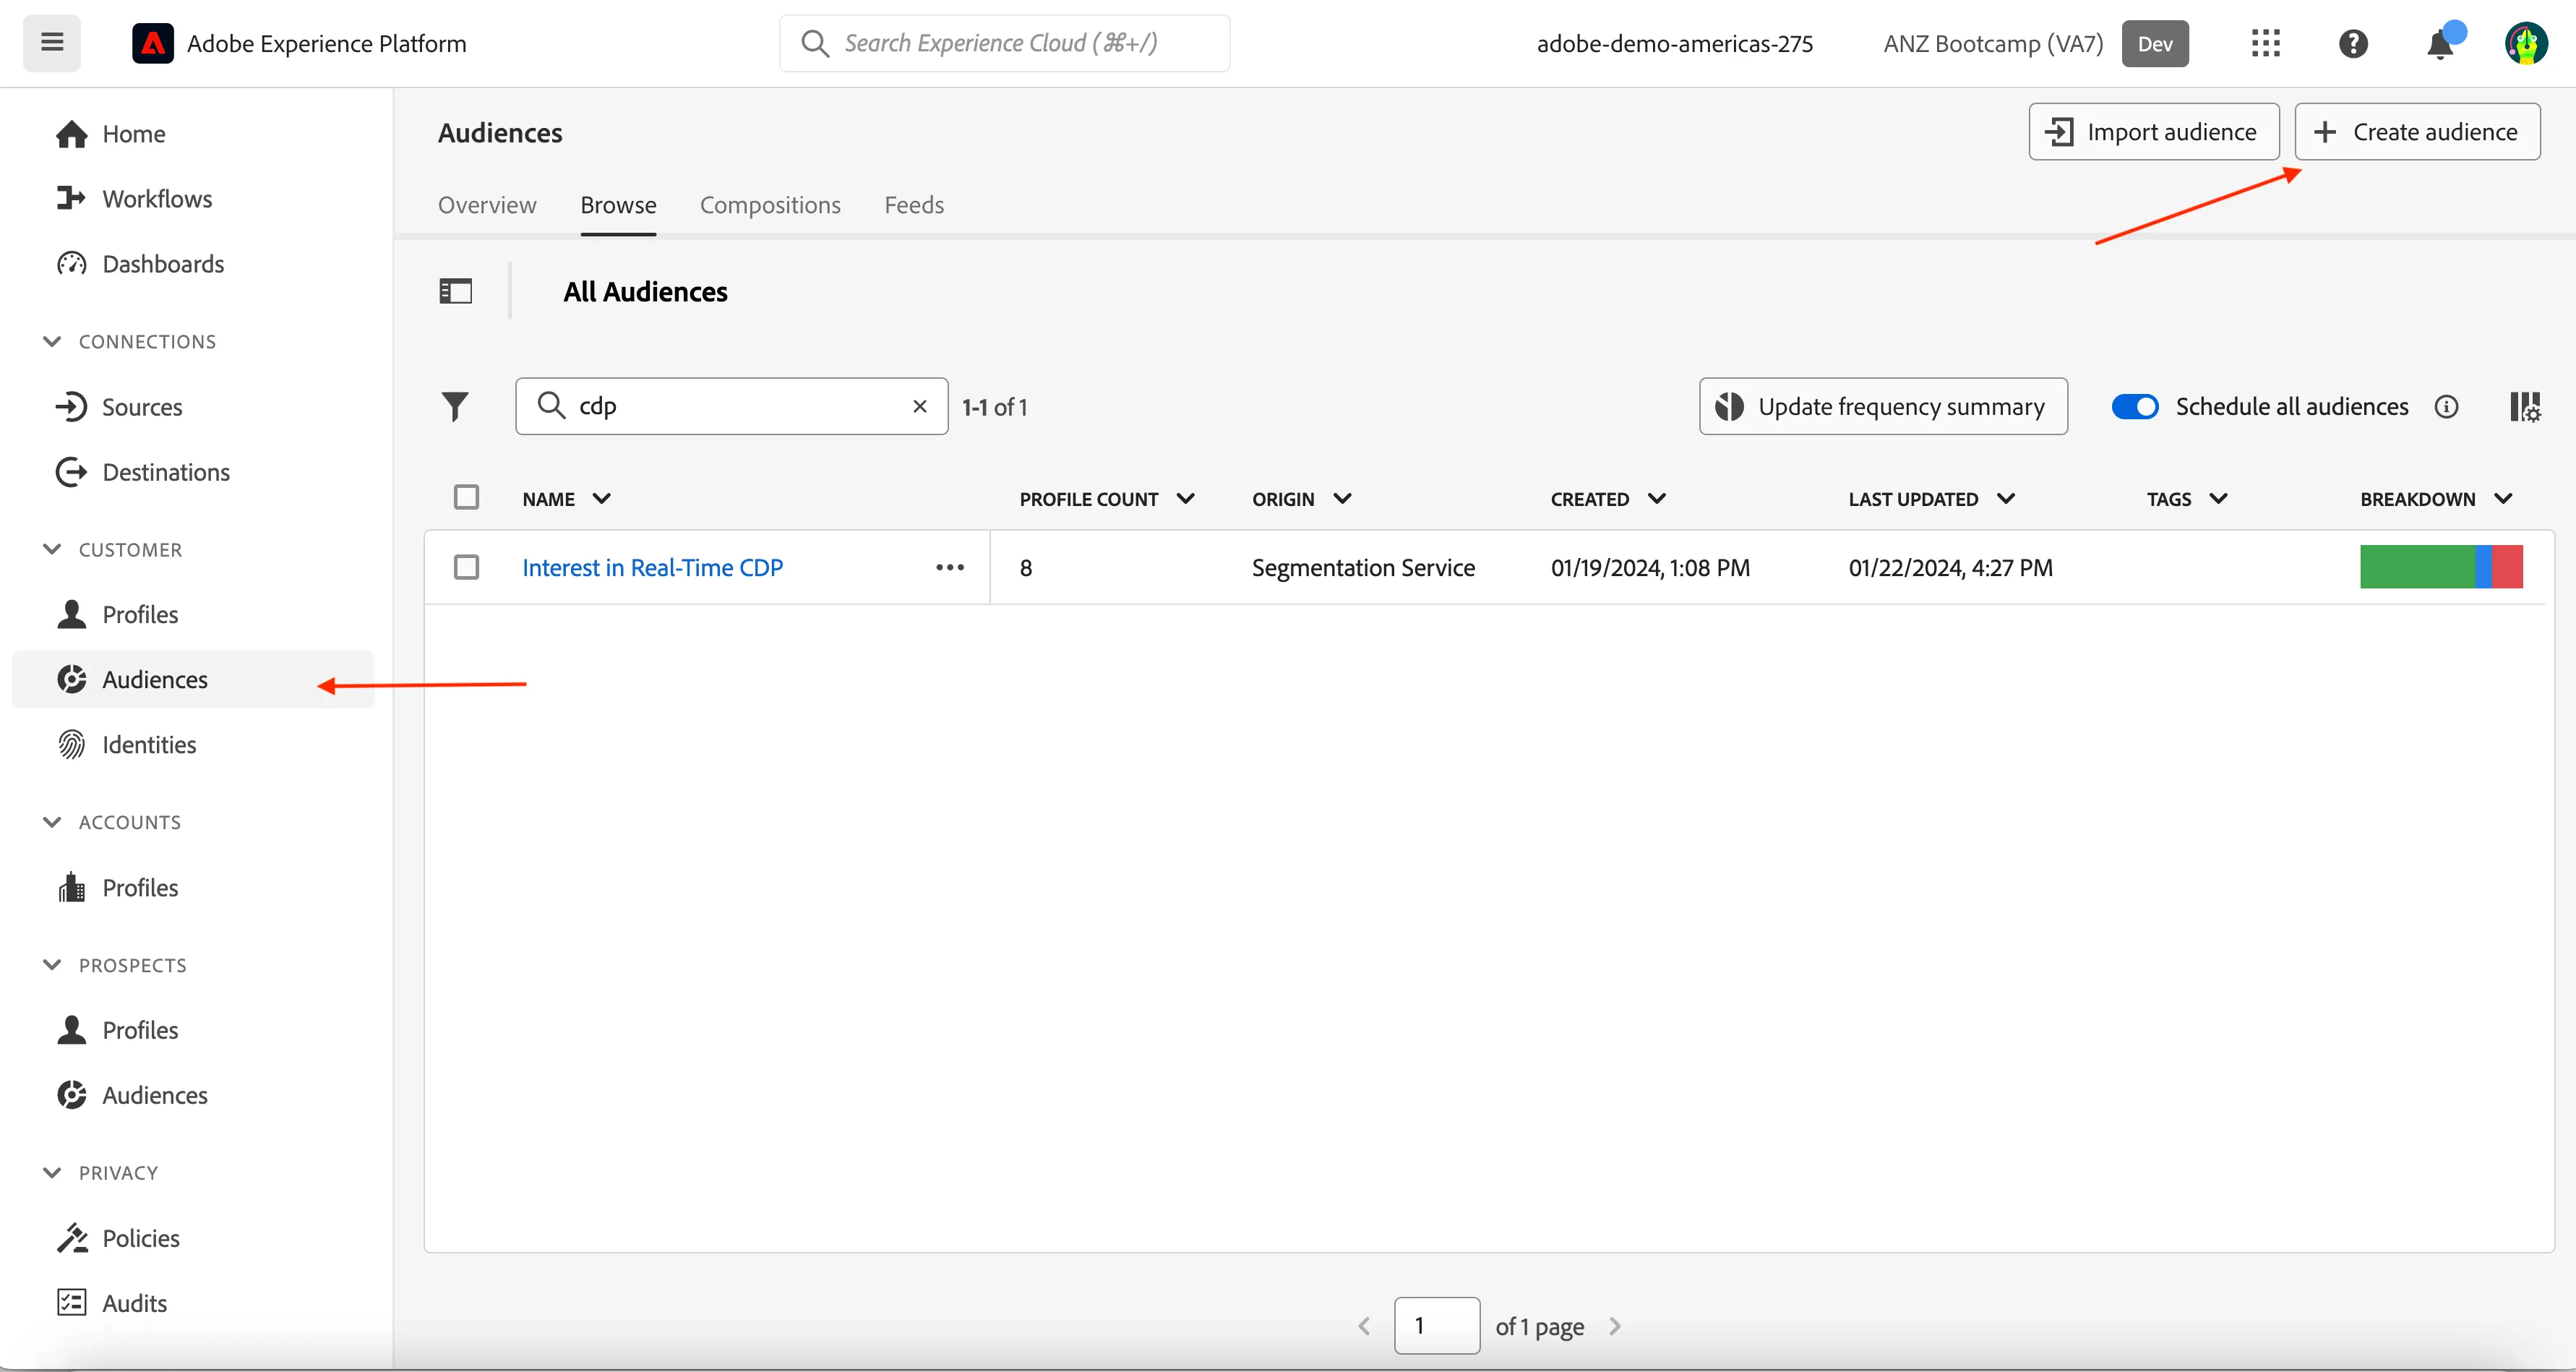Image resolution: width=2576 pixels, height=1372 pixels.
Task: Click Update frequency summary button
Action: (x=1883, y=406)
